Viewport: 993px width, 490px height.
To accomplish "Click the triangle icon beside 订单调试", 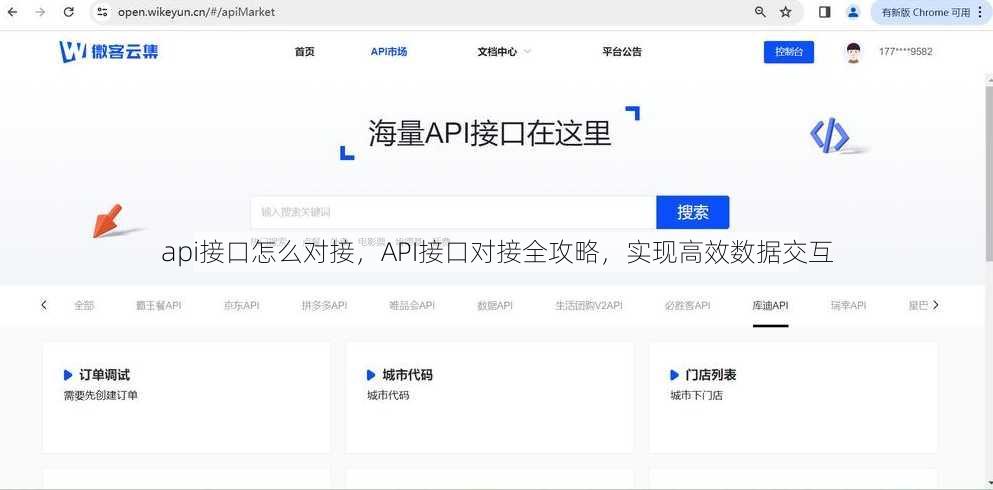I will 68,375.
